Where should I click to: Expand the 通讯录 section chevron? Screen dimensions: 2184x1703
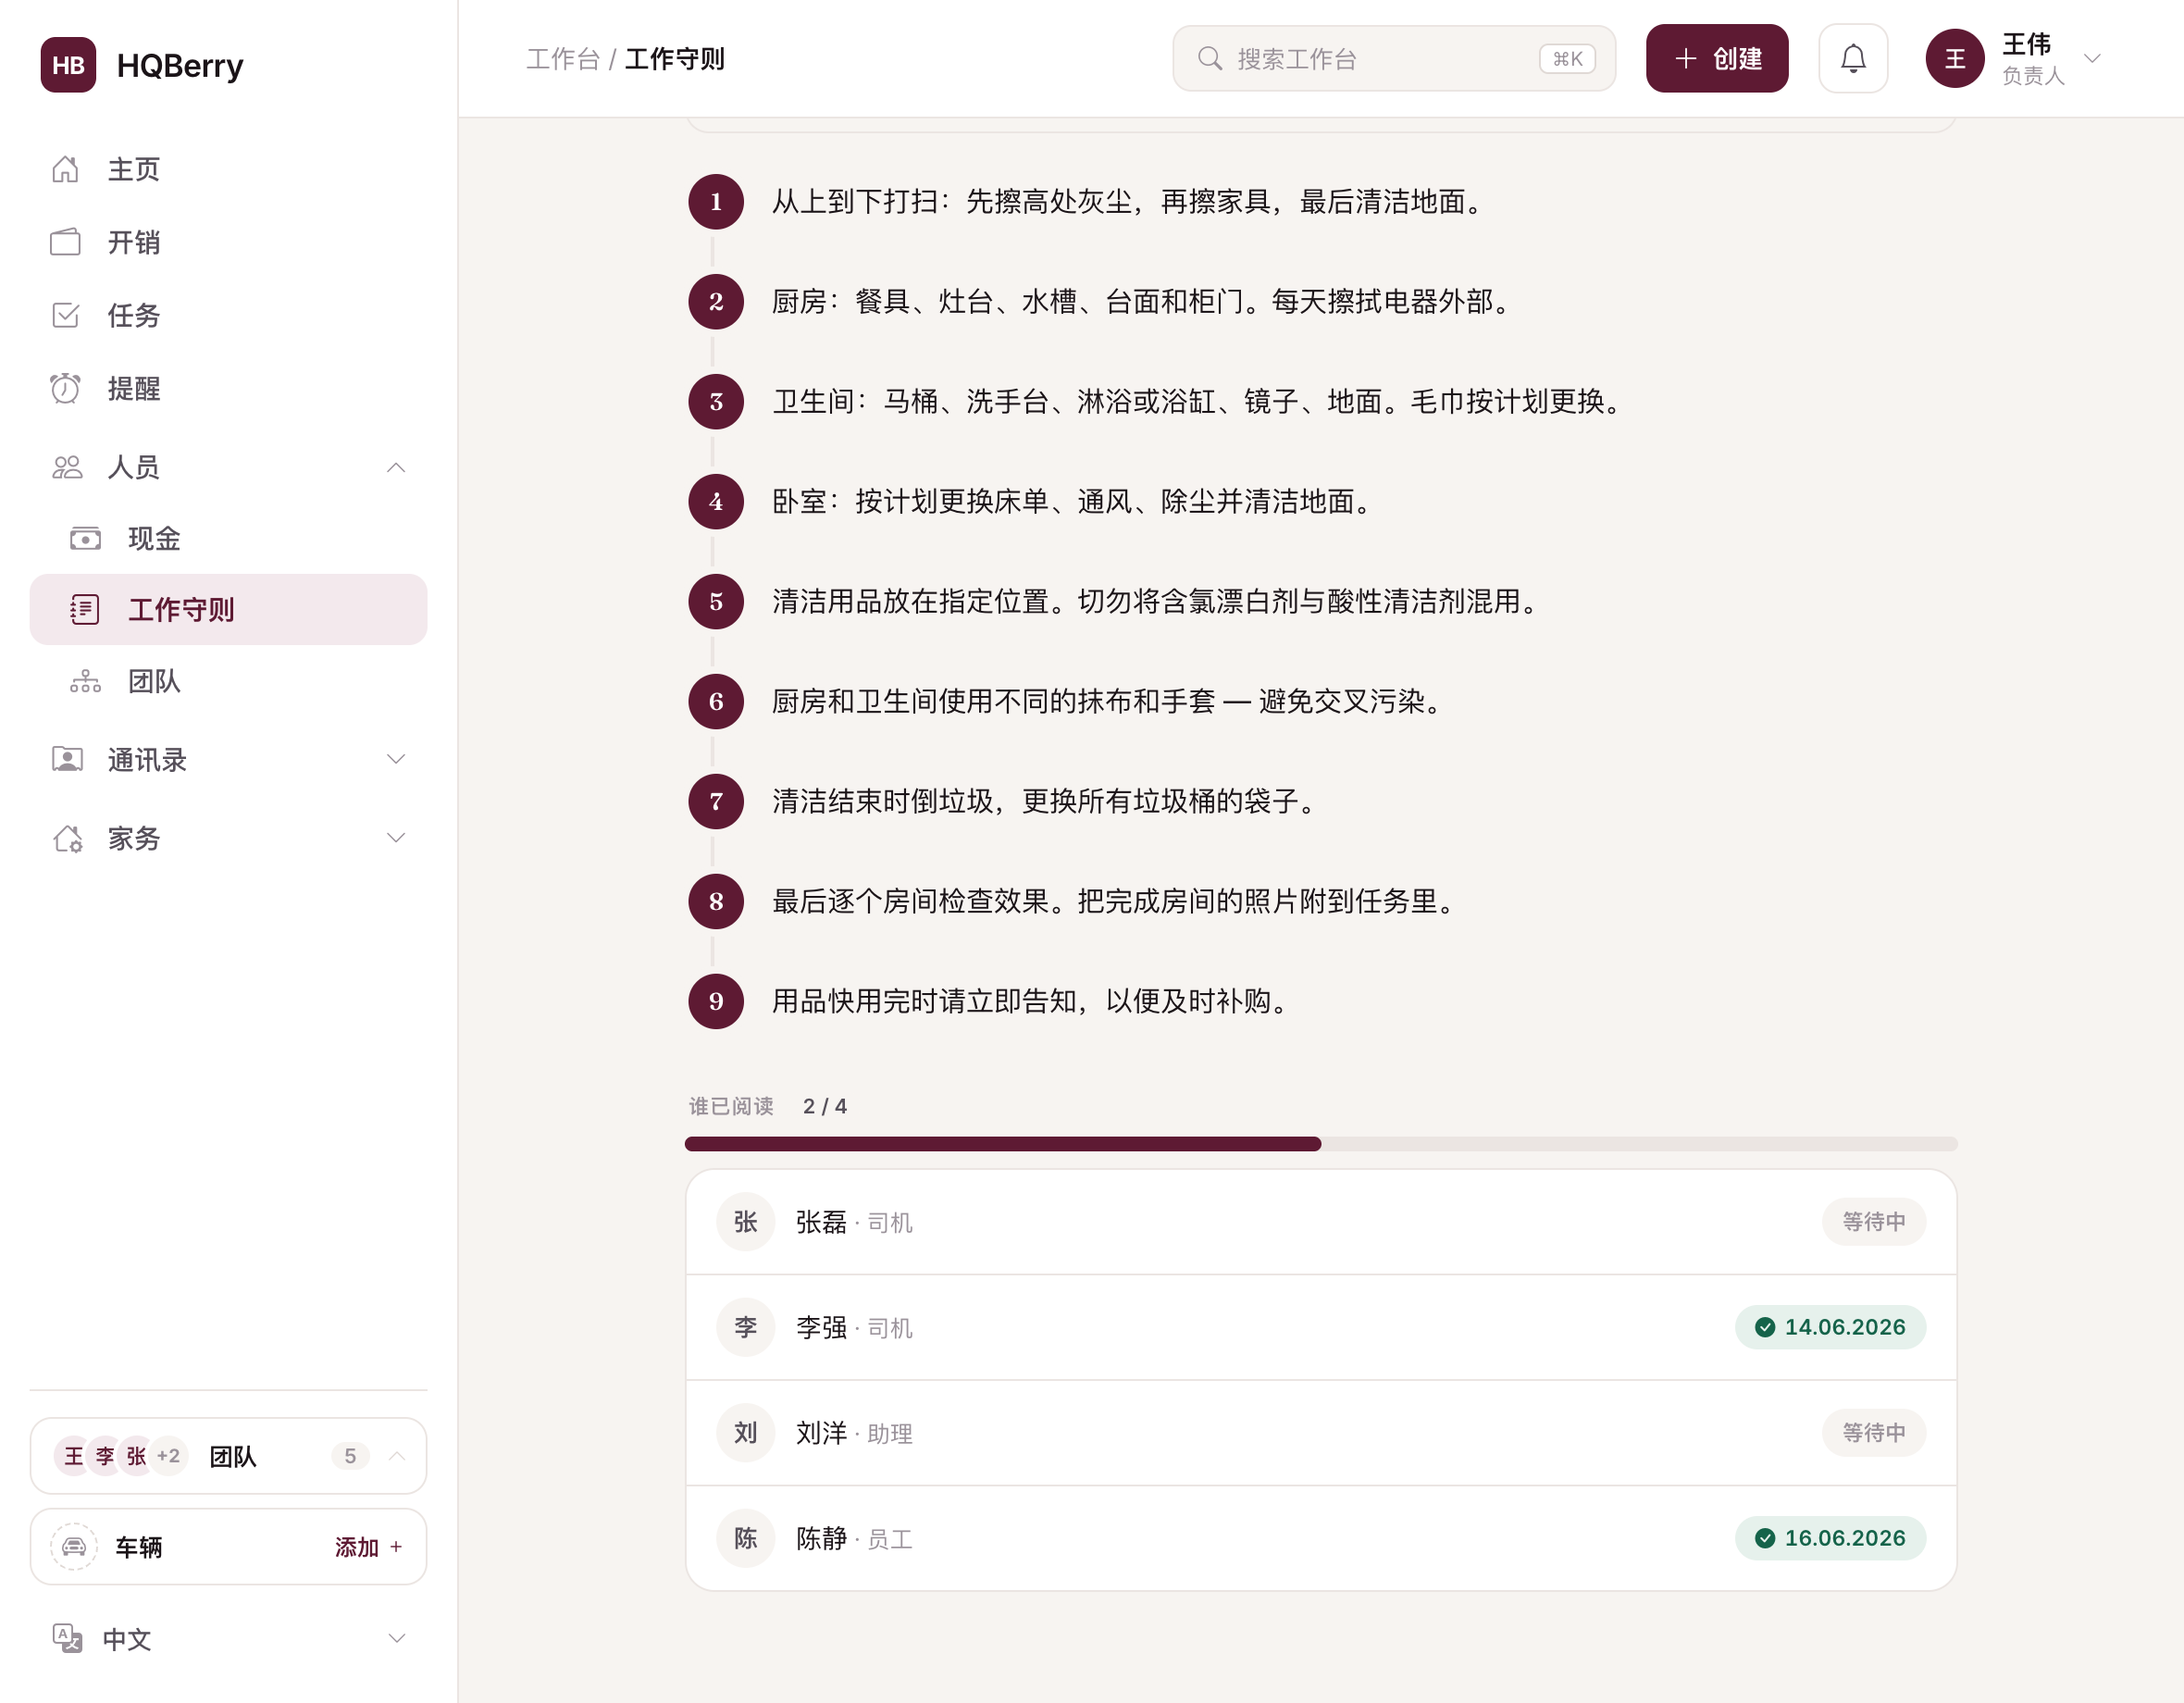(x=396, y=759)
